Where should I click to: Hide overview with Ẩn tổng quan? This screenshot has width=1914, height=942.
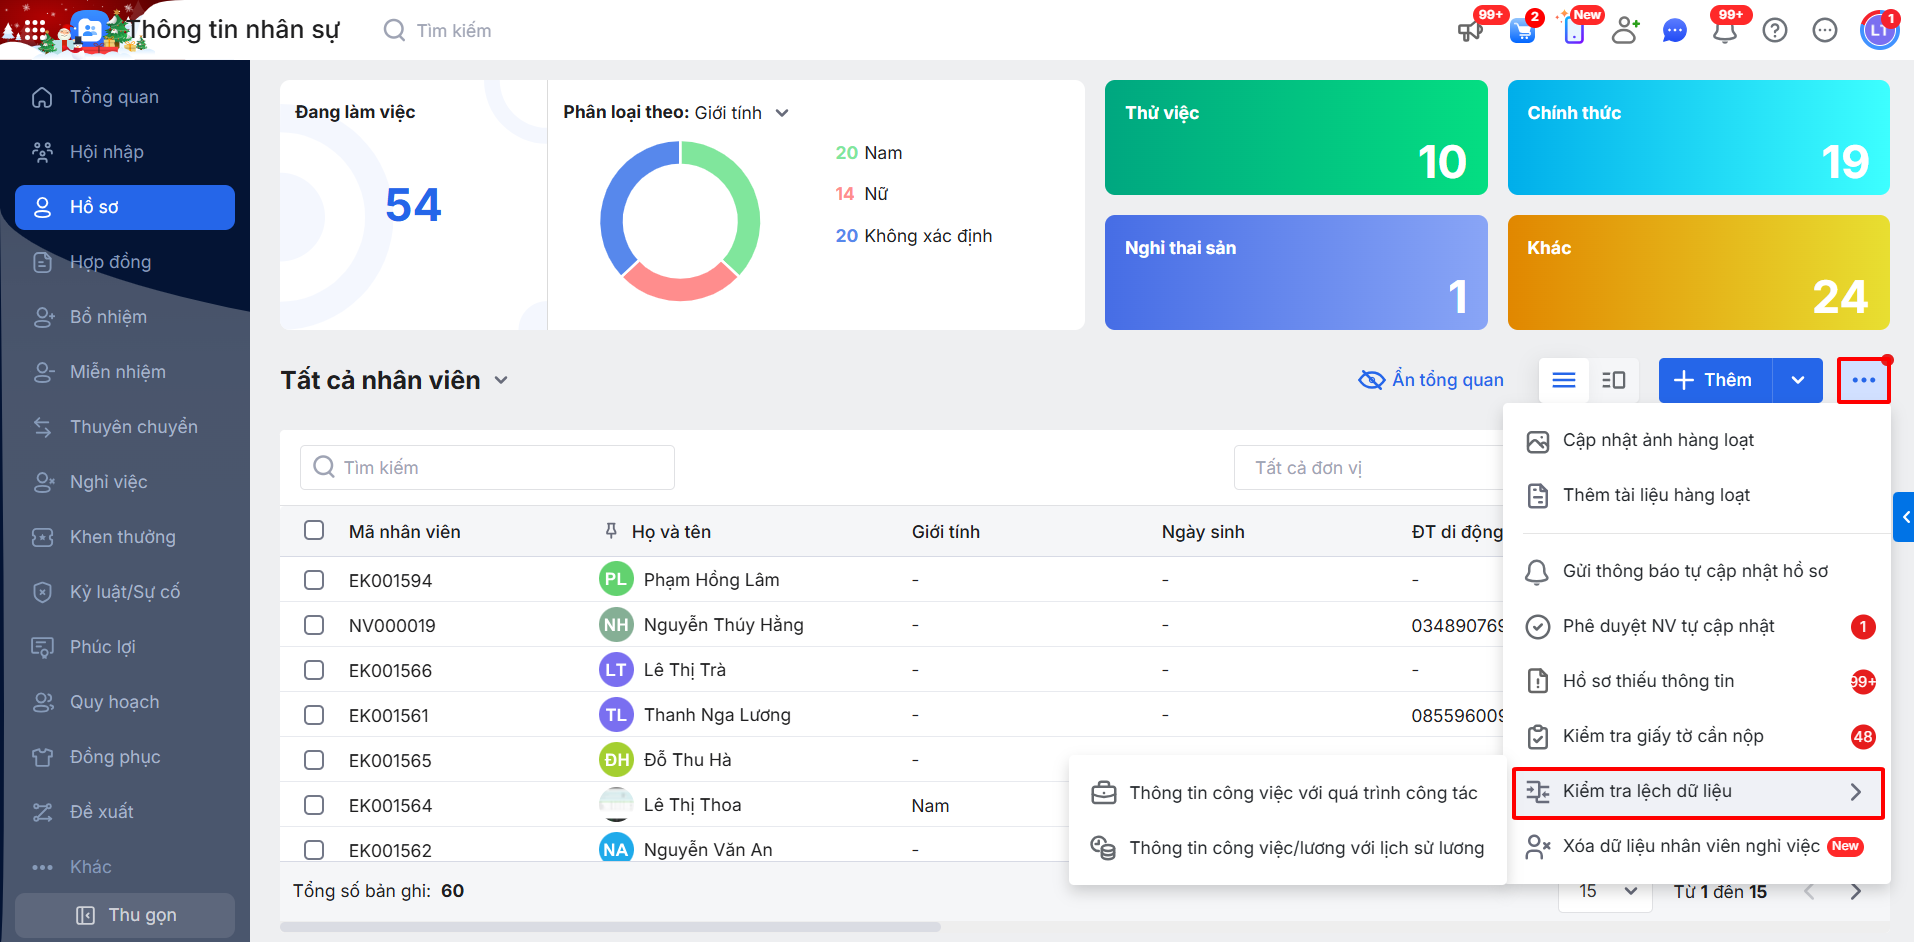click(1431, 380)
